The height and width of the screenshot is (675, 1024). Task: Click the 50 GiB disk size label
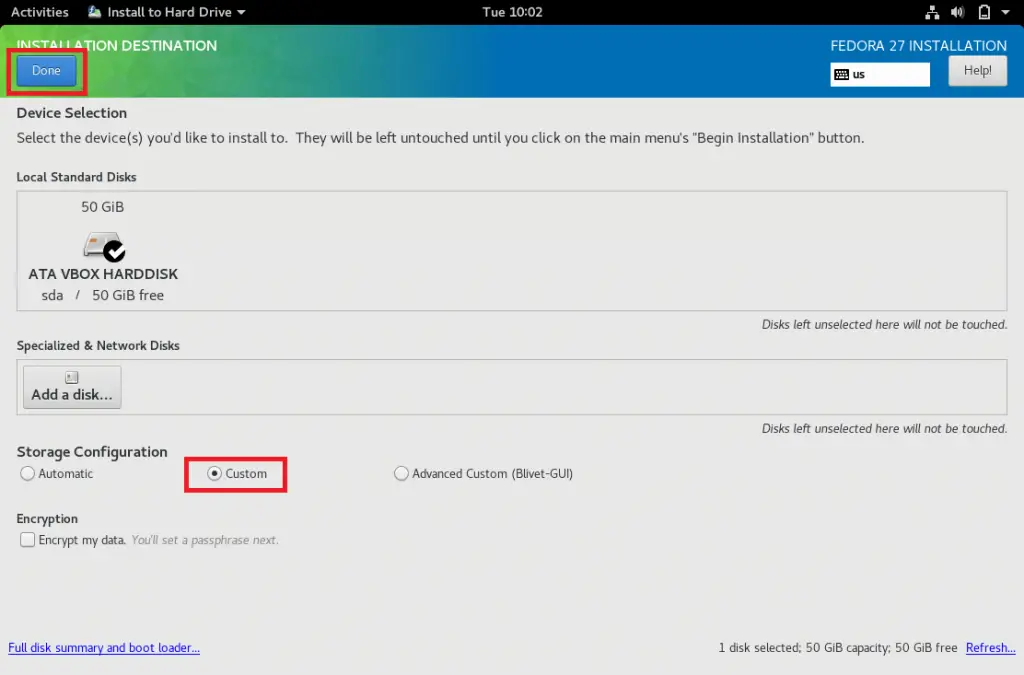point(103,207)
